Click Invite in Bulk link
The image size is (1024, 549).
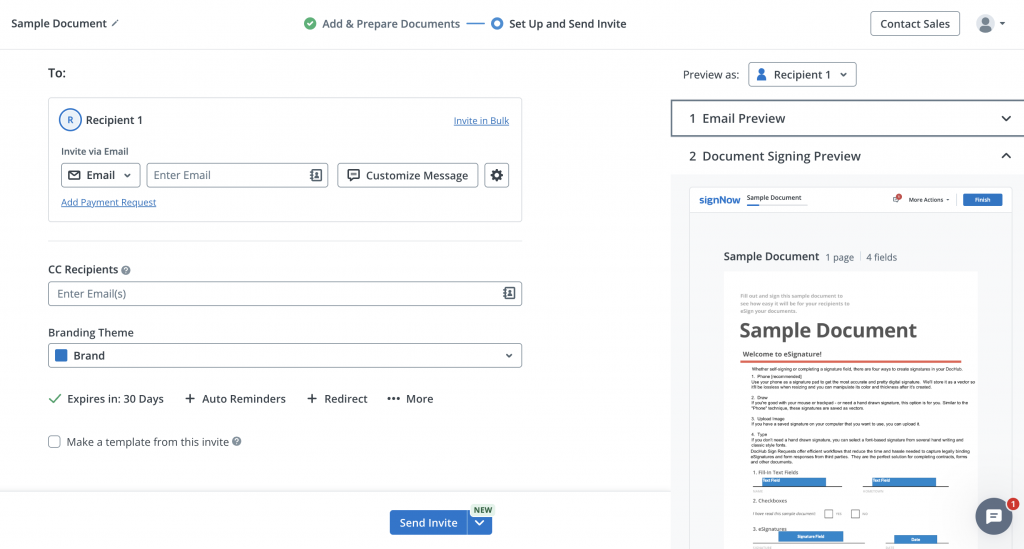[481, 121]
